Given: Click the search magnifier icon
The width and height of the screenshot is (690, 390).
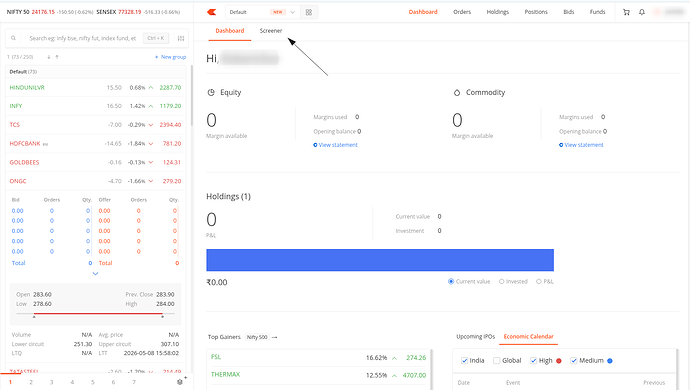Looking at the screenshot, I should click(x=14, y=38).
